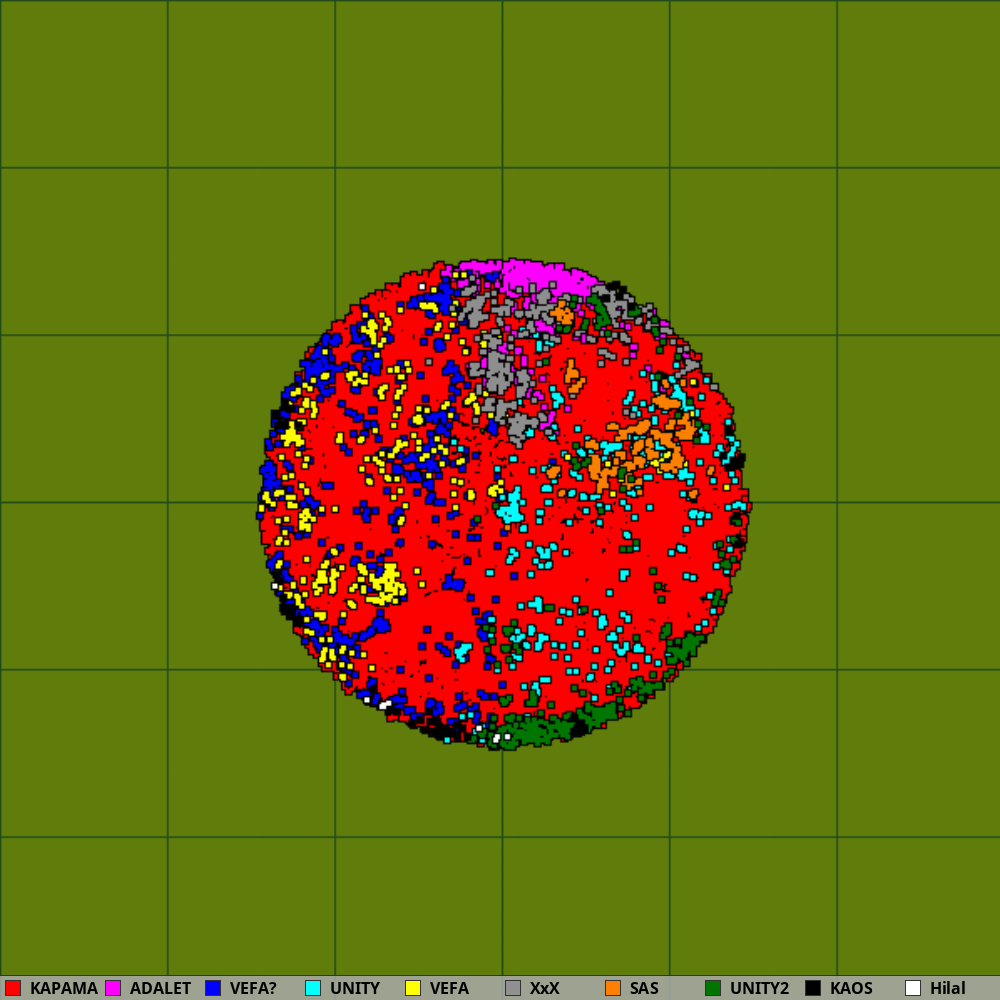Select the white Hilal legend swatch

pos(913,988)
